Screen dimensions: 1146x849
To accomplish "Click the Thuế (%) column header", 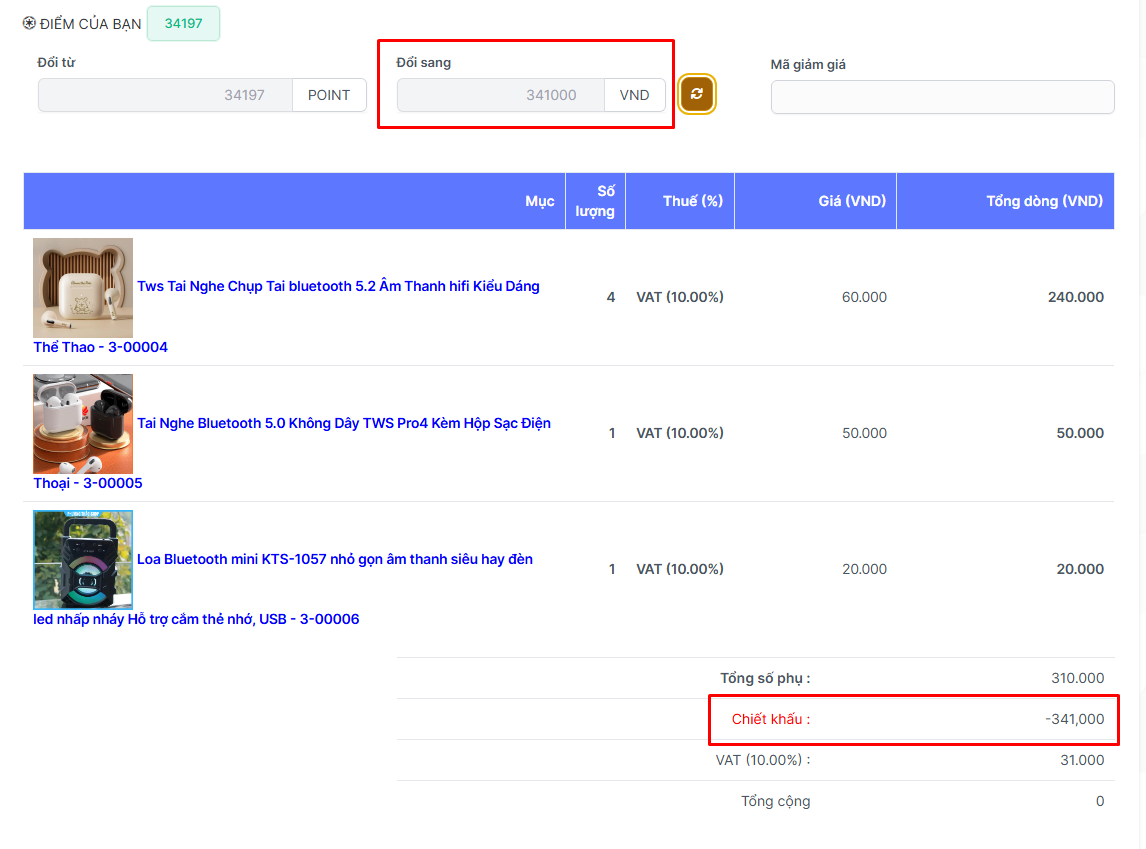I will [x=692, y=201].
